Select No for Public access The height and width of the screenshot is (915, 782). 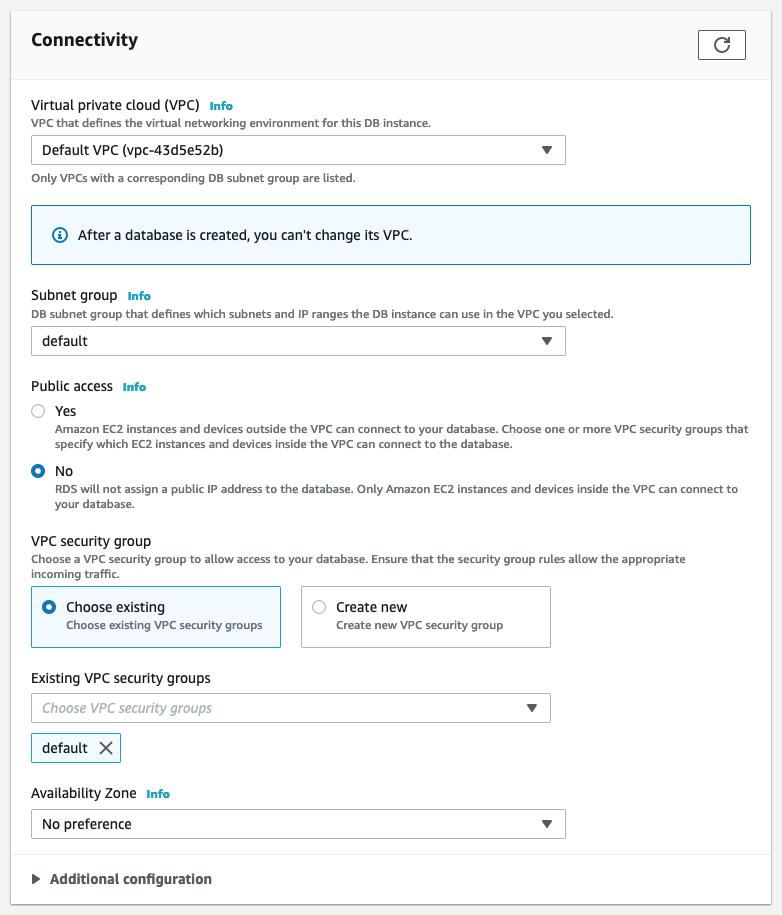click(37, 471)
